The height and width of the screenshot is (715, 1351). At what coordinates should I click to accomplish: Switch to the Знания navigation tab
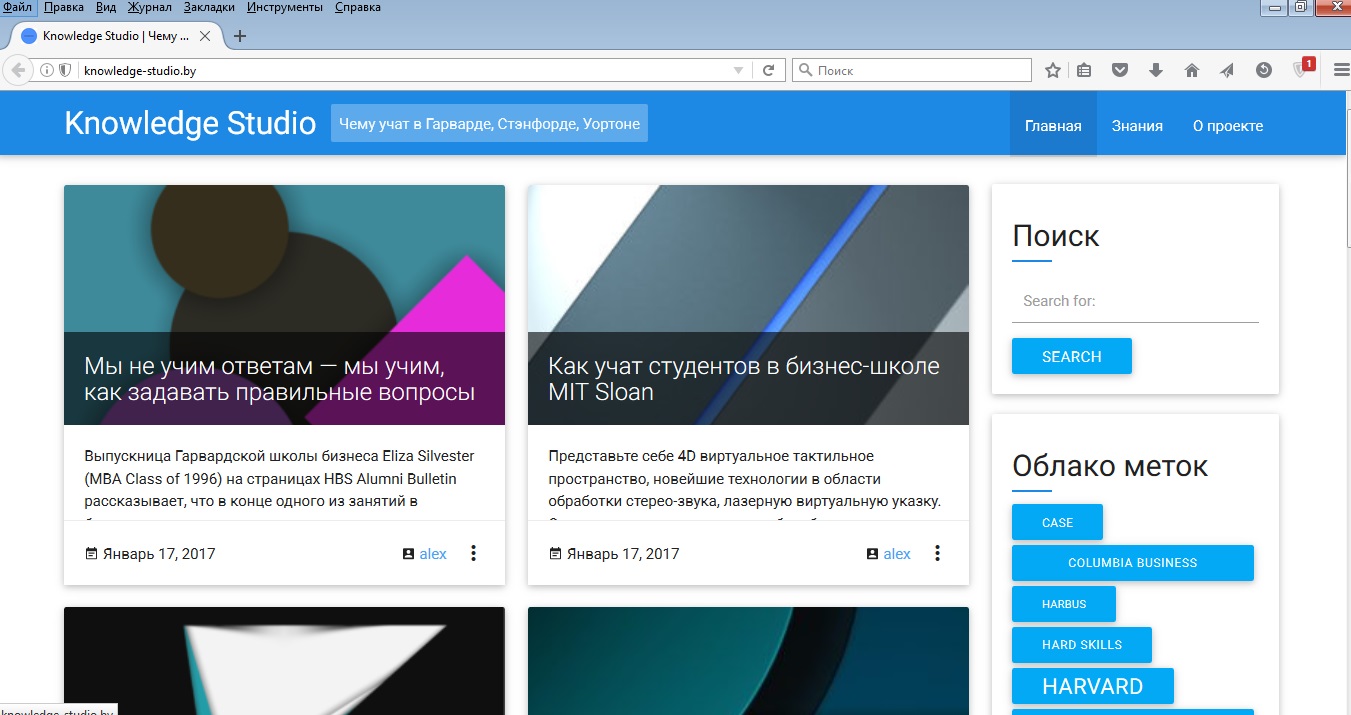(x=1137, y=126)
